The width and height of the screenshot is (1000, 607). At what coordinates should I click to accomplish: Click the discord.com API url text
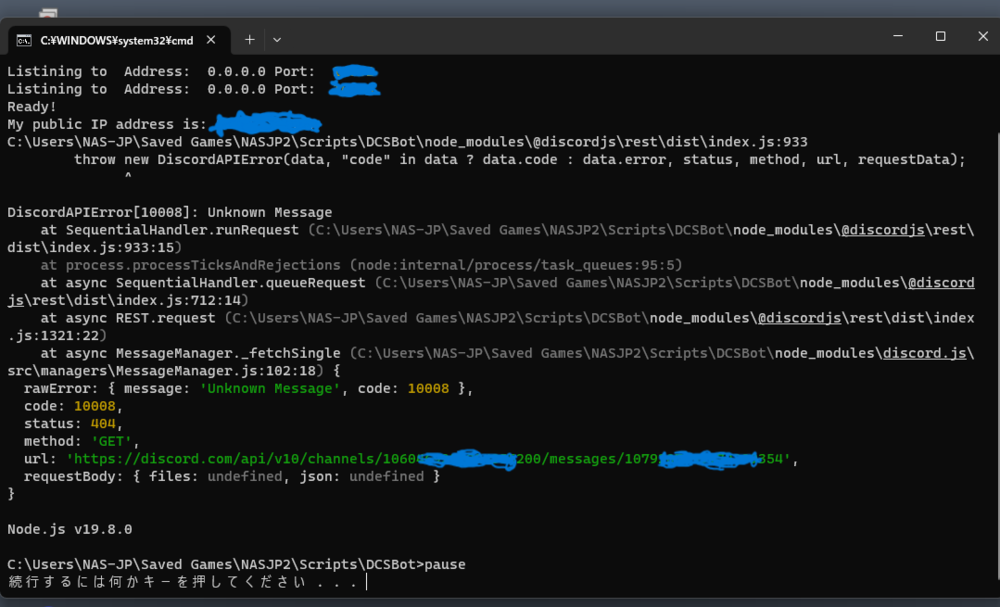coord(429,459)
